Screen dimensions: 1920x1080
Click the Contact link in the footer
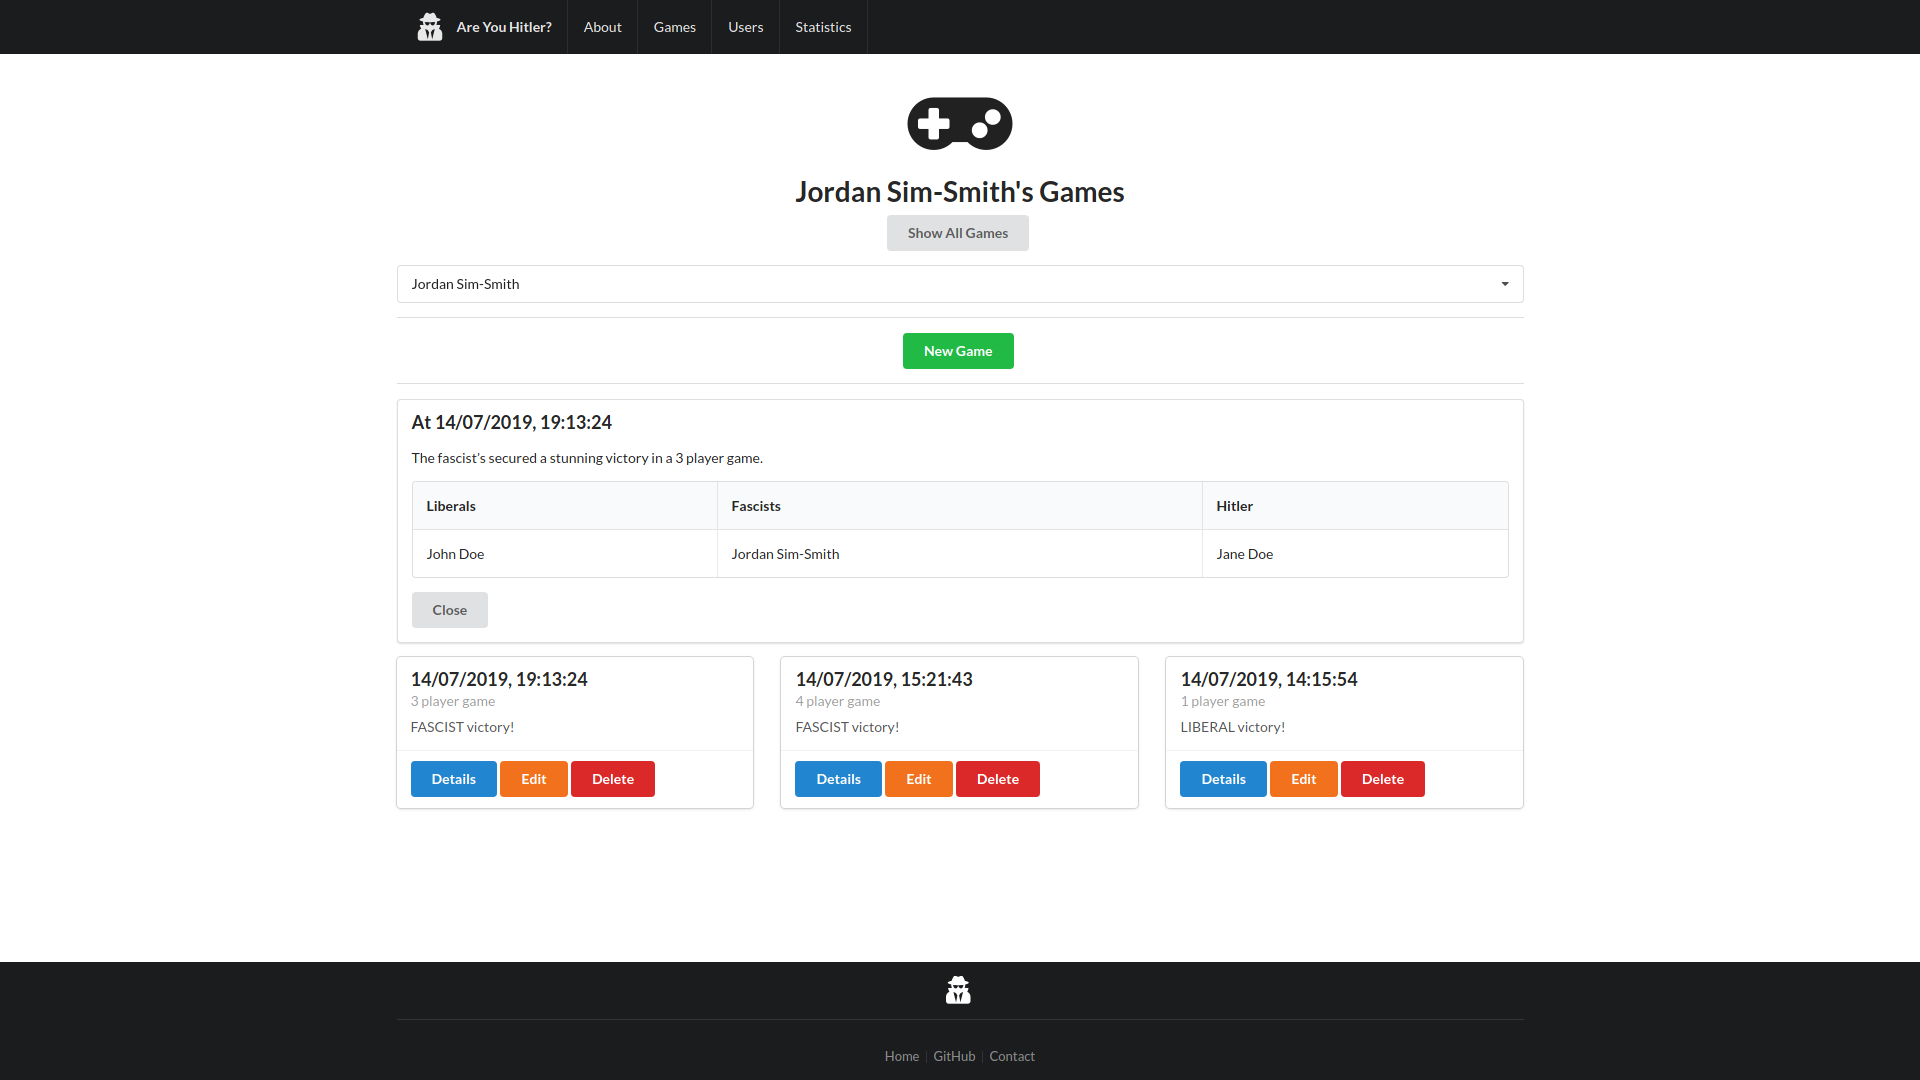coord(1012,1056)
